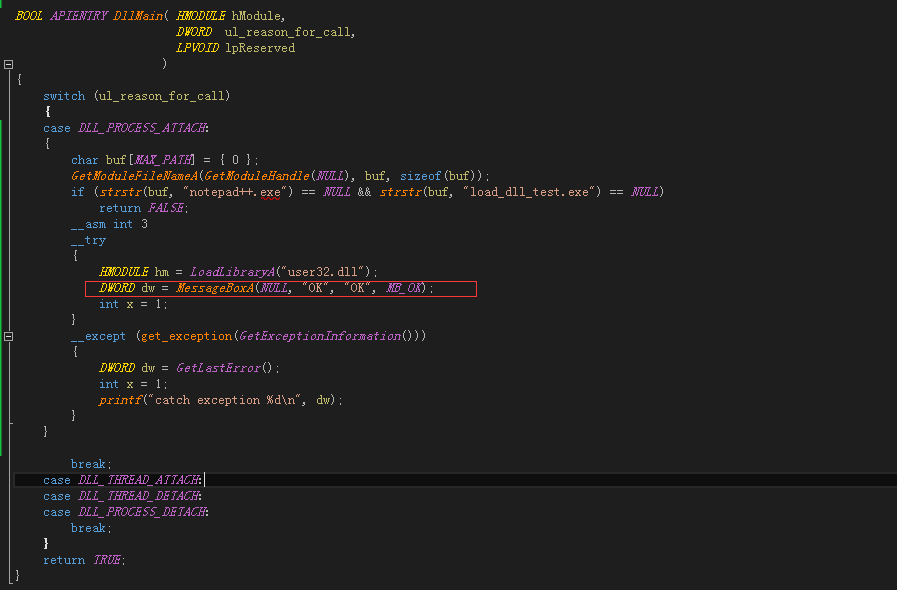Click GetModuleHandle in the code
The height and width of the screenshot is (590, 897).
point(257,176)
